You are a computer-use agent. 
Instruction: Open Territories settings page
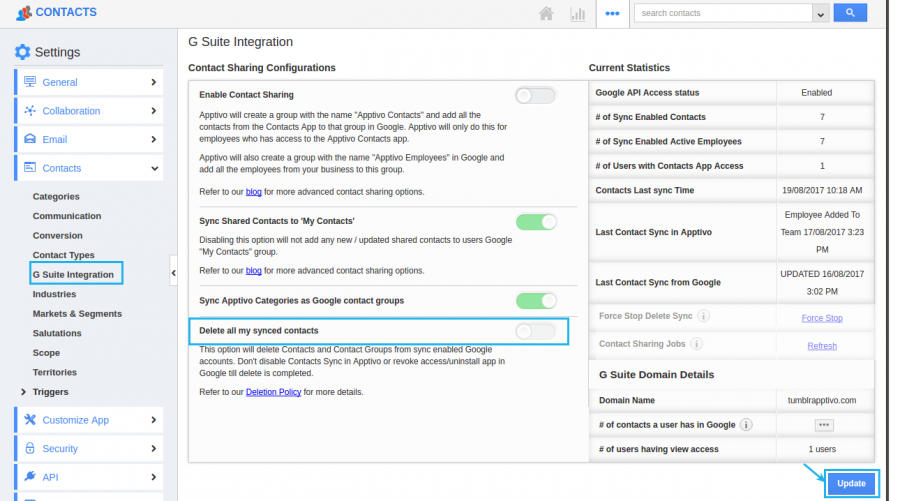click(x=55, y=372)
